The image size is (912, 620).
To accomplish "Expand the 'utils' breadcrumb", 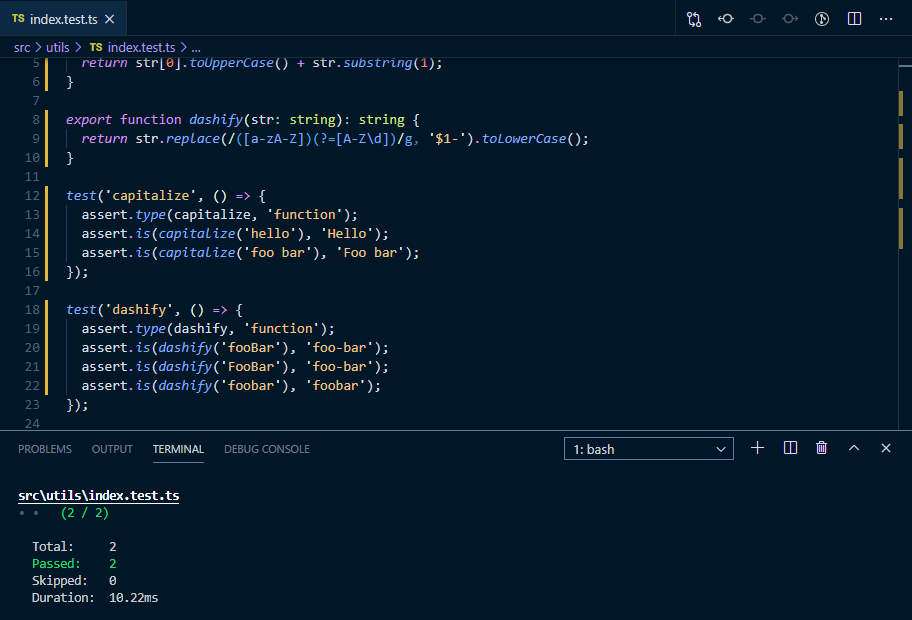I will click(x=57, y=46).
